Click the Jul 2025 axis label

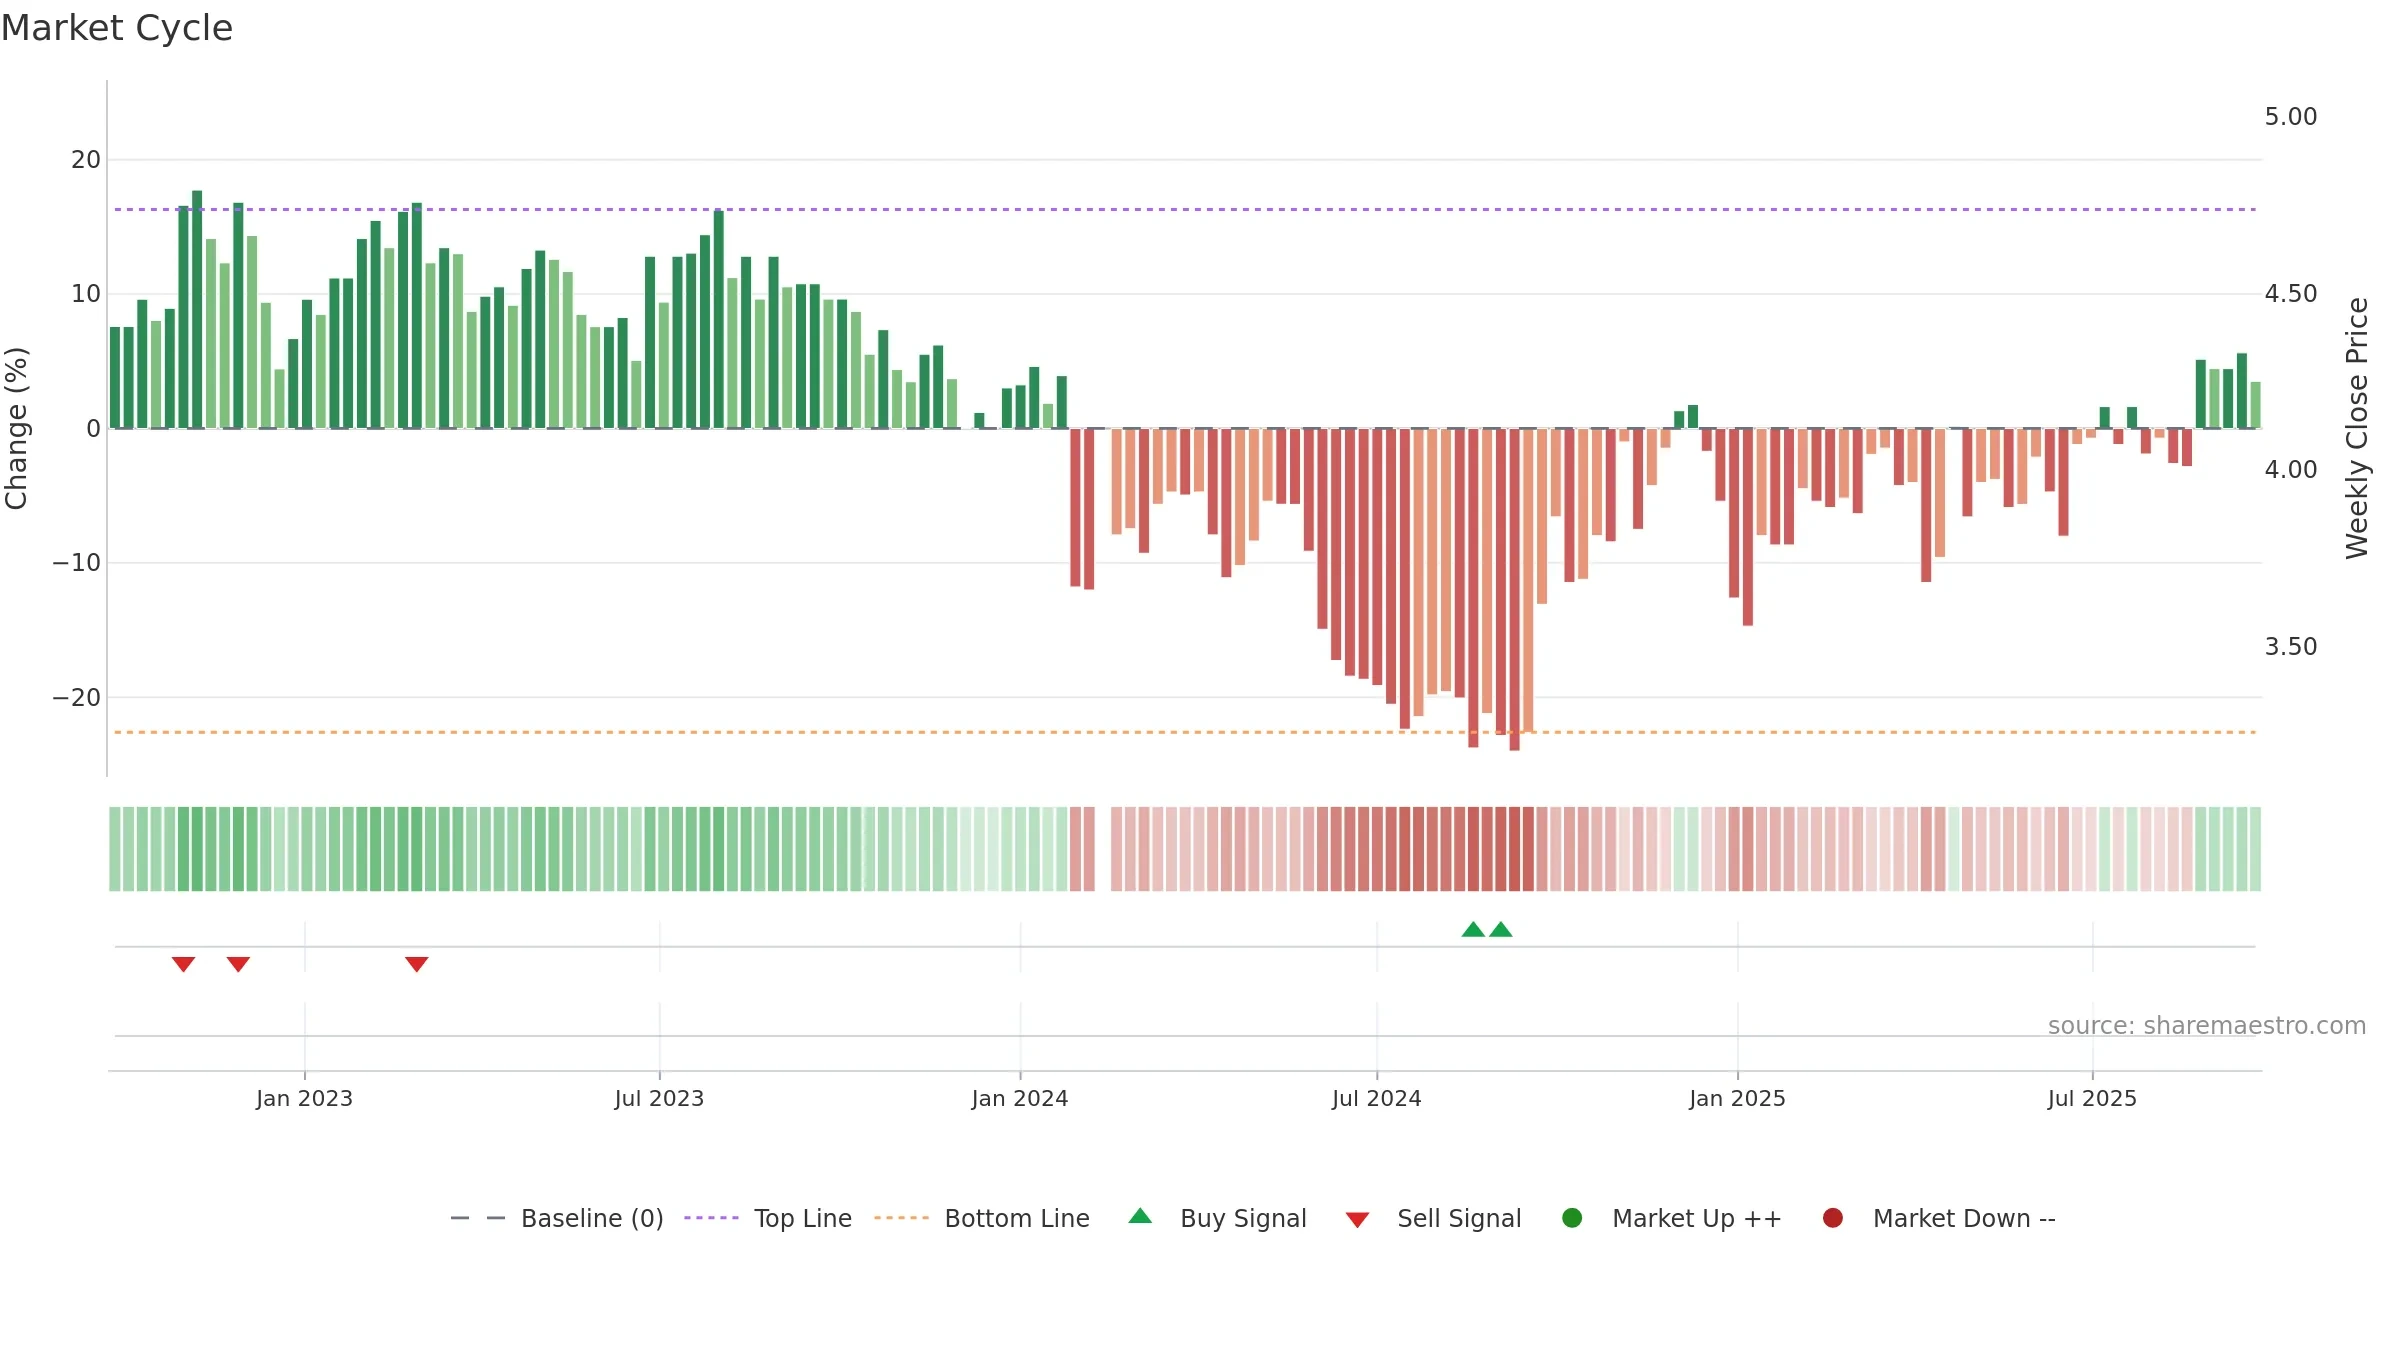2092,1098
